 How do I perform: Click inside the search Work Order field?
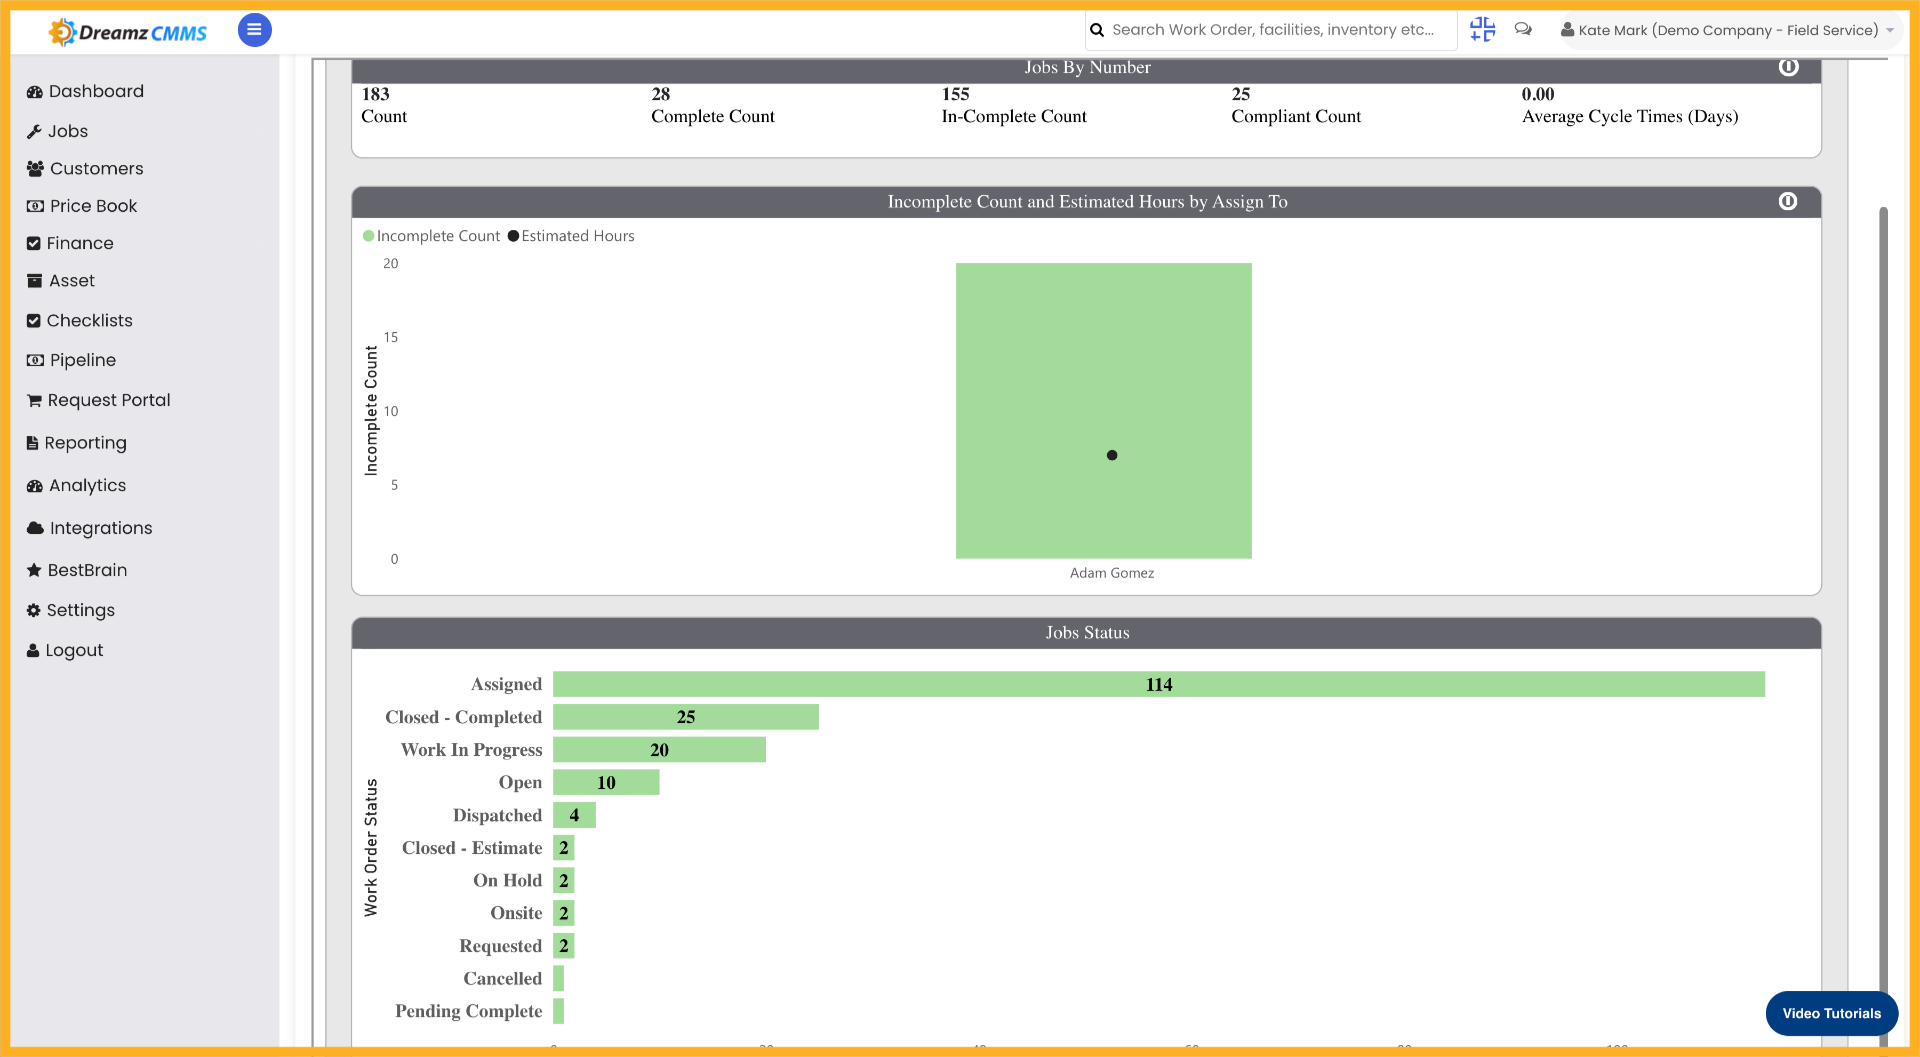[1270, 30]
